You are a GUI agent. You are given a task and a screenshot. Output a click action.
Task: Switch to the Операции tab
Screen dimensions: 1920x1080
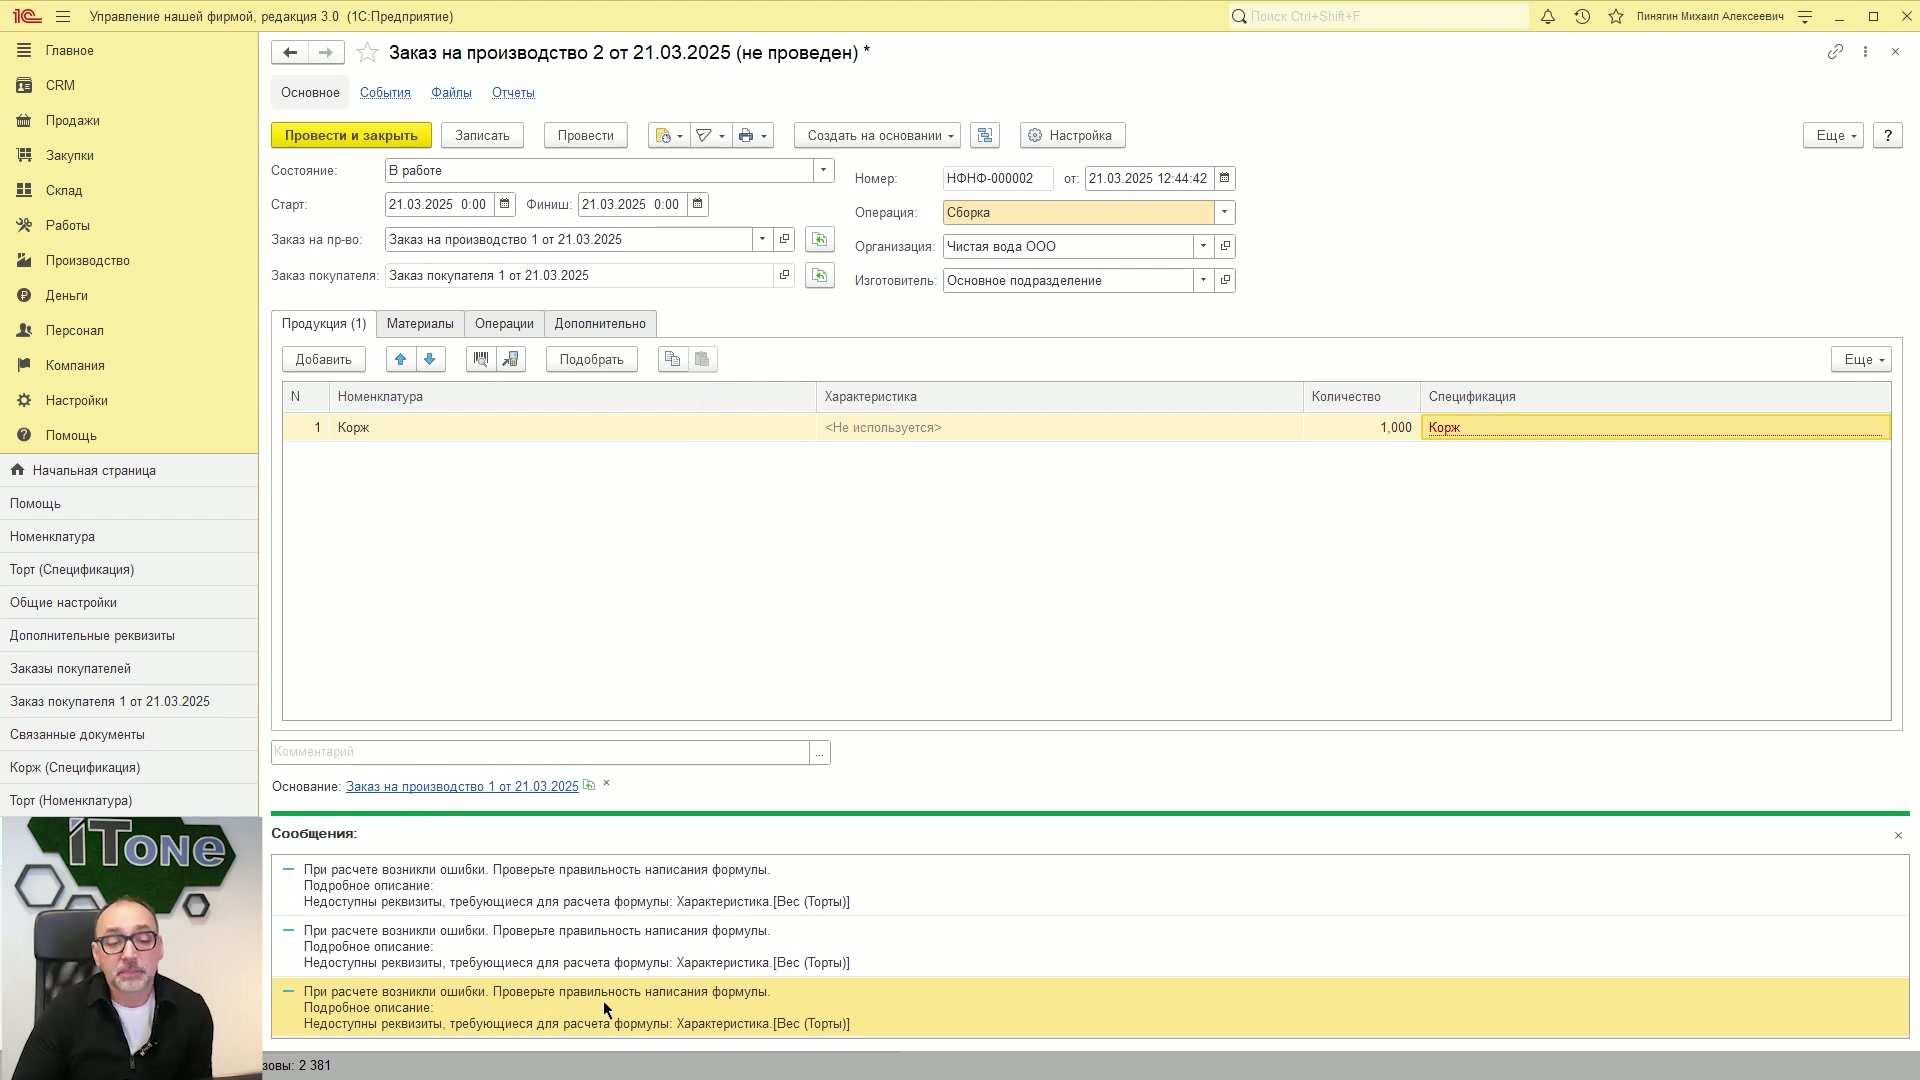click(504, 323)
